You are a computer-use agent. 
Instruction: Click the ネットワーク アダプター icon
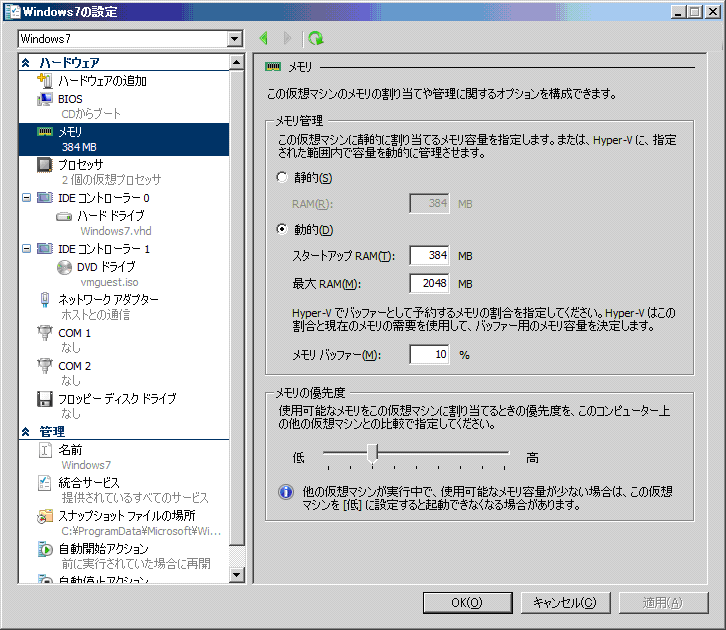[x=44, y=299]
